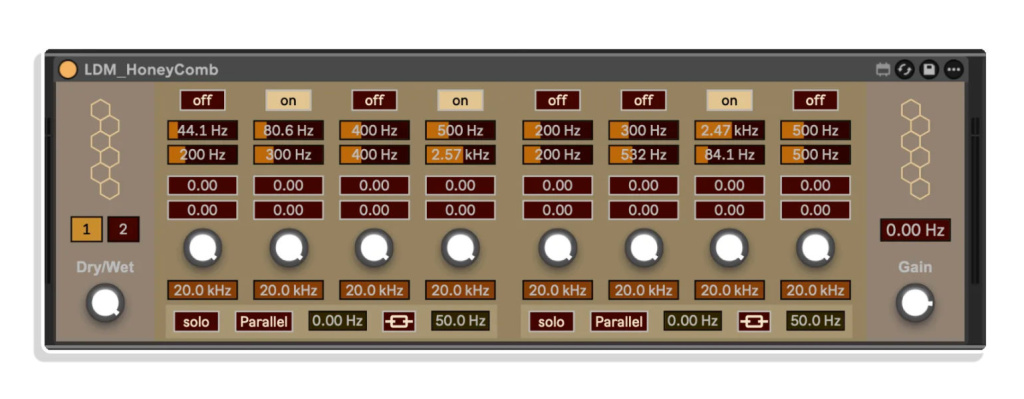Click the 20.0 kHz box in 532 Hz column
This screenshot has height=399, width=1024.
pos(643,290)
